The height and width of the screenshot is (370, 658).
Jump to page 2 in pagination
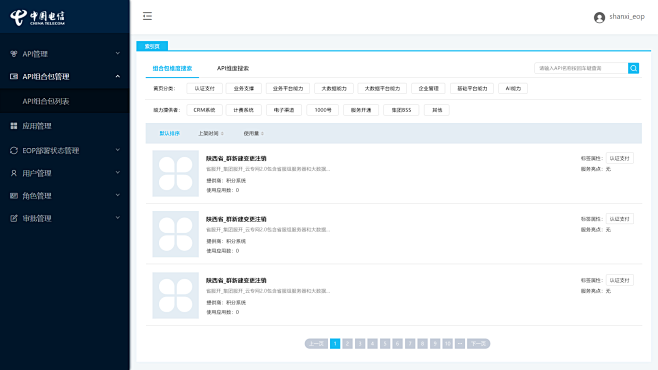coord(347,344)
